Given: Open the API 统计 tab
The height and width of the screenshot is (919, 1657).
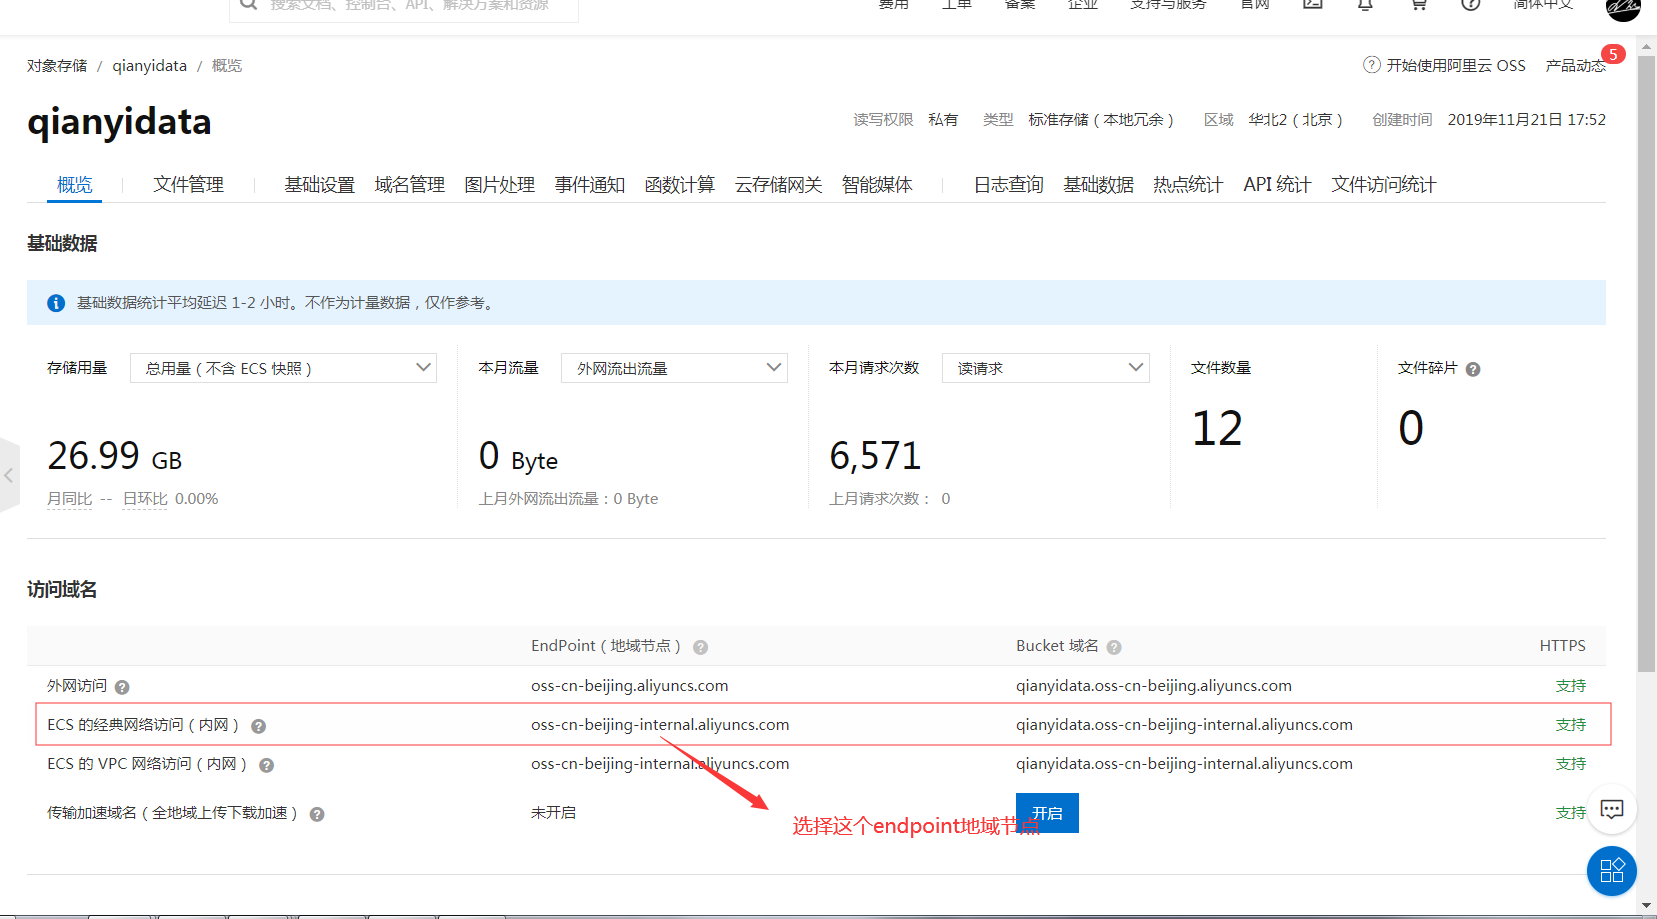Looking at the screenshot, I should tap(1277, 185).
